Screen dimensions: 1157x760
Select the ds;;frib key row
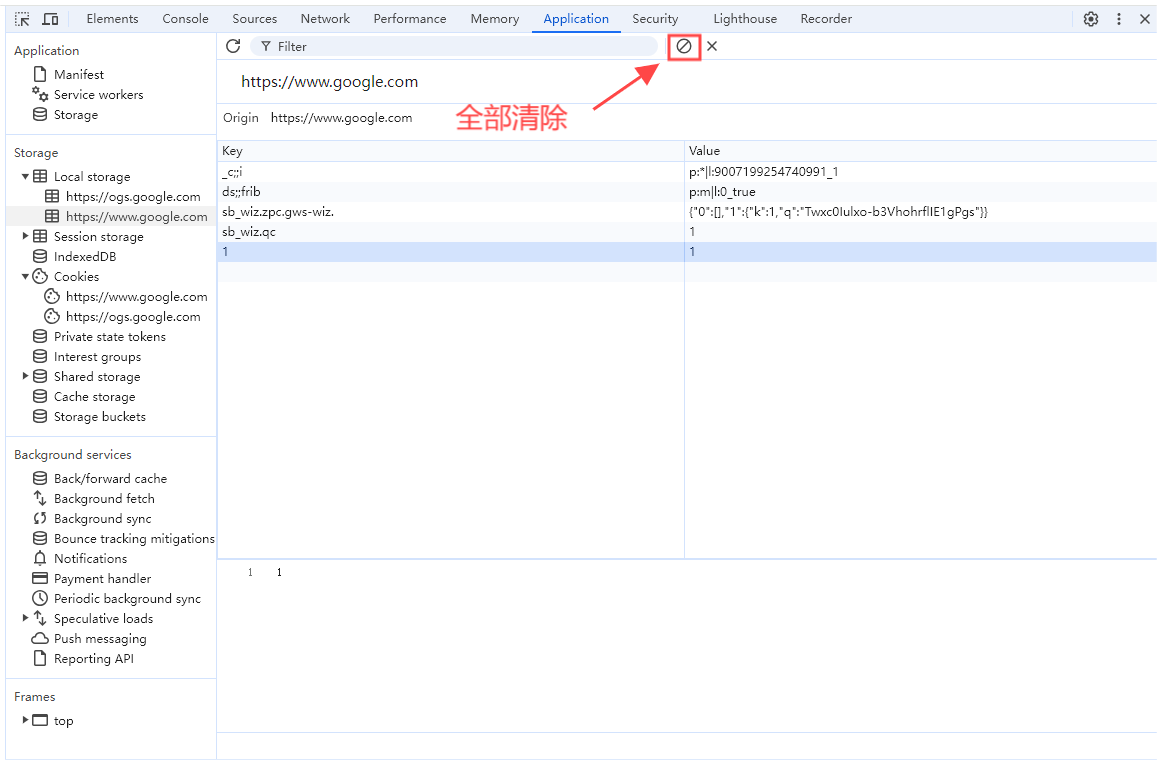451,192
